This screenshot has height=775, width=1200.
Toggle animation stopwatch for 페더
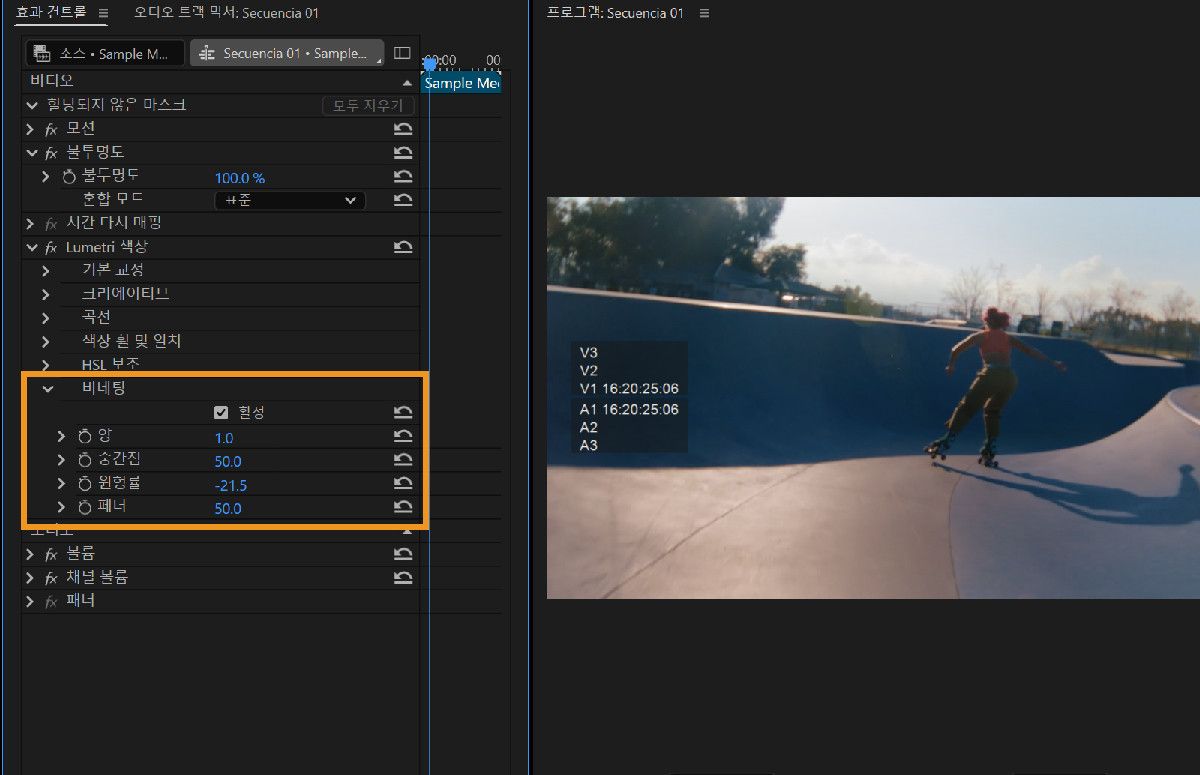click(85, 508)
